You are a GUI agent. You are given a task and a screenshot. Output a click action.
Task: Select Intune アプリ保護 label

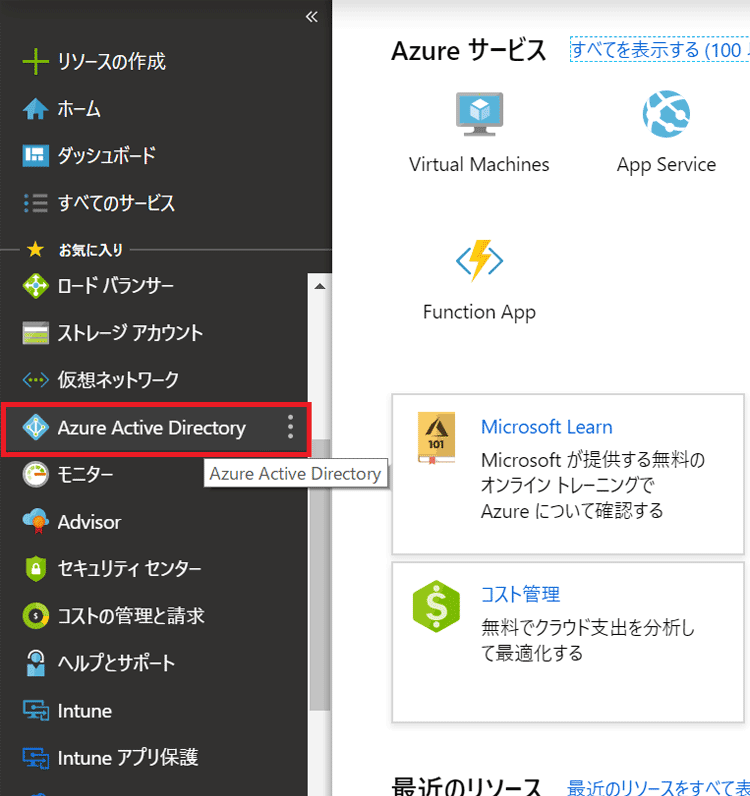coord(127,757)
